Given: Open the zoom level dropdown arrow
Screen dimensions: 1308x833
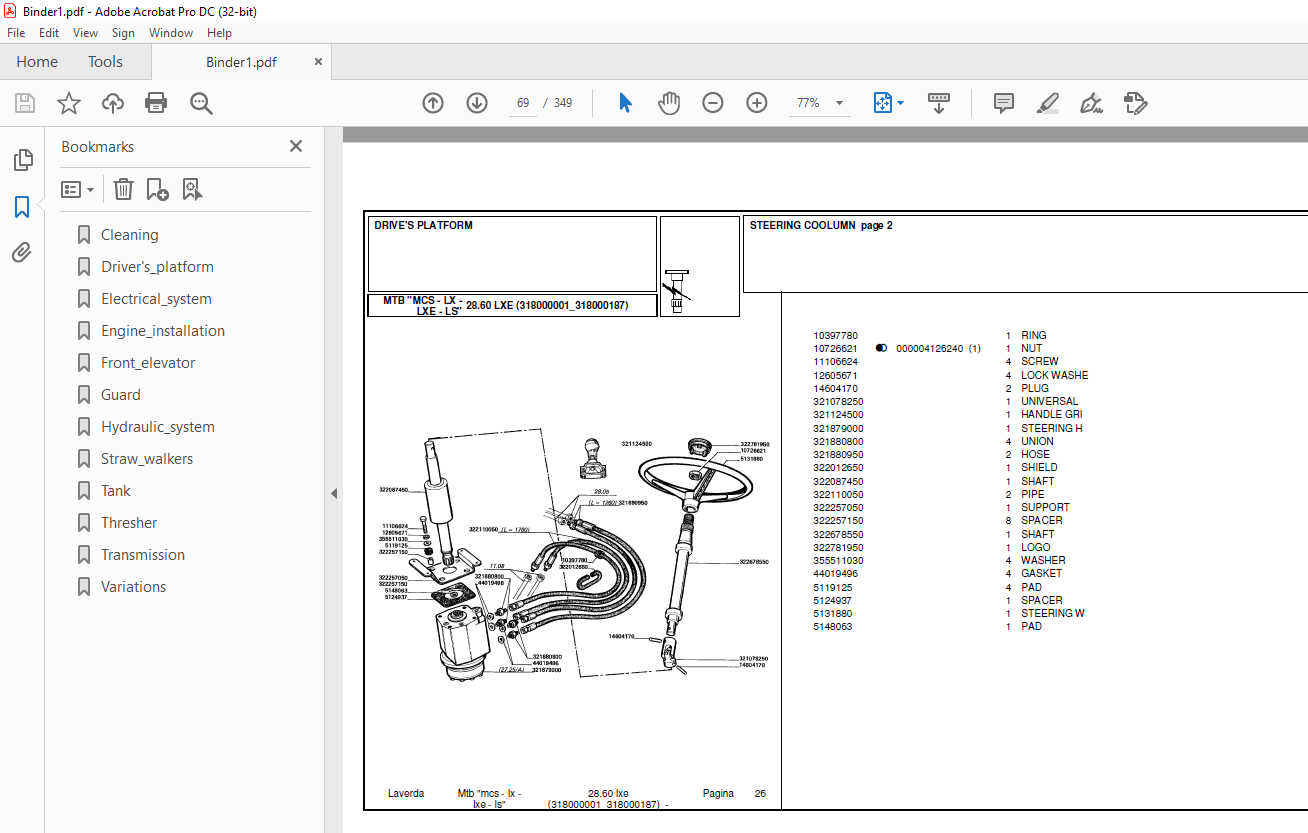Looking at the screenshot, I should tap(839, 103).
